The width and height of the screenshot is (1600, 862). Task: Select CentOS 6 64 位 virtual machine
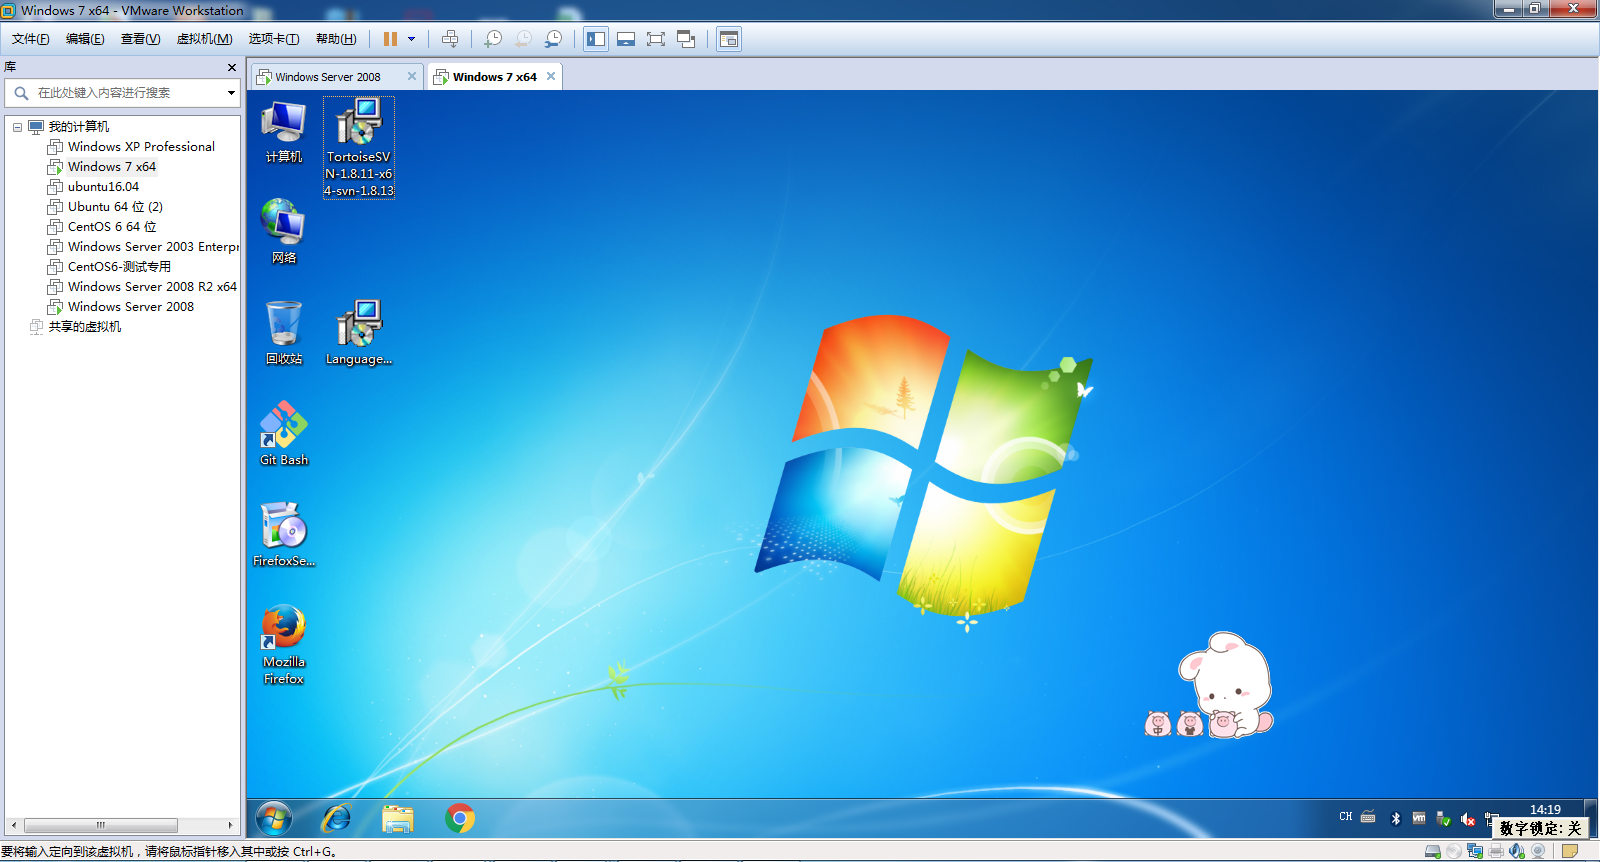112,227
